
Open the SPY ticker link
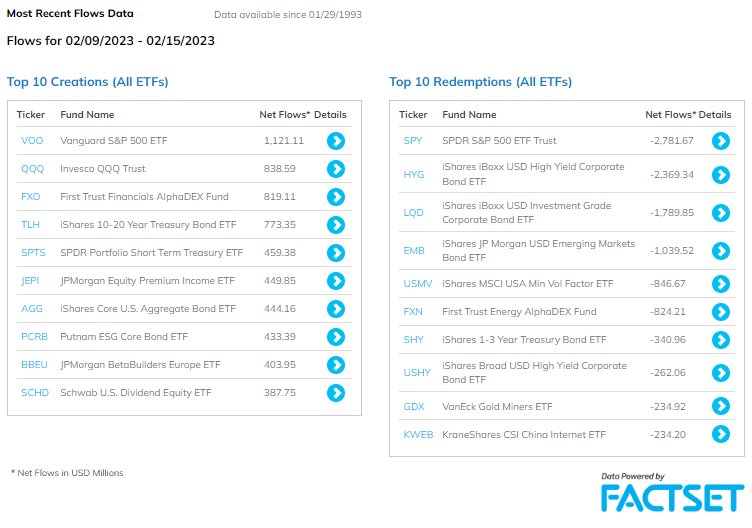click(413, 141)
